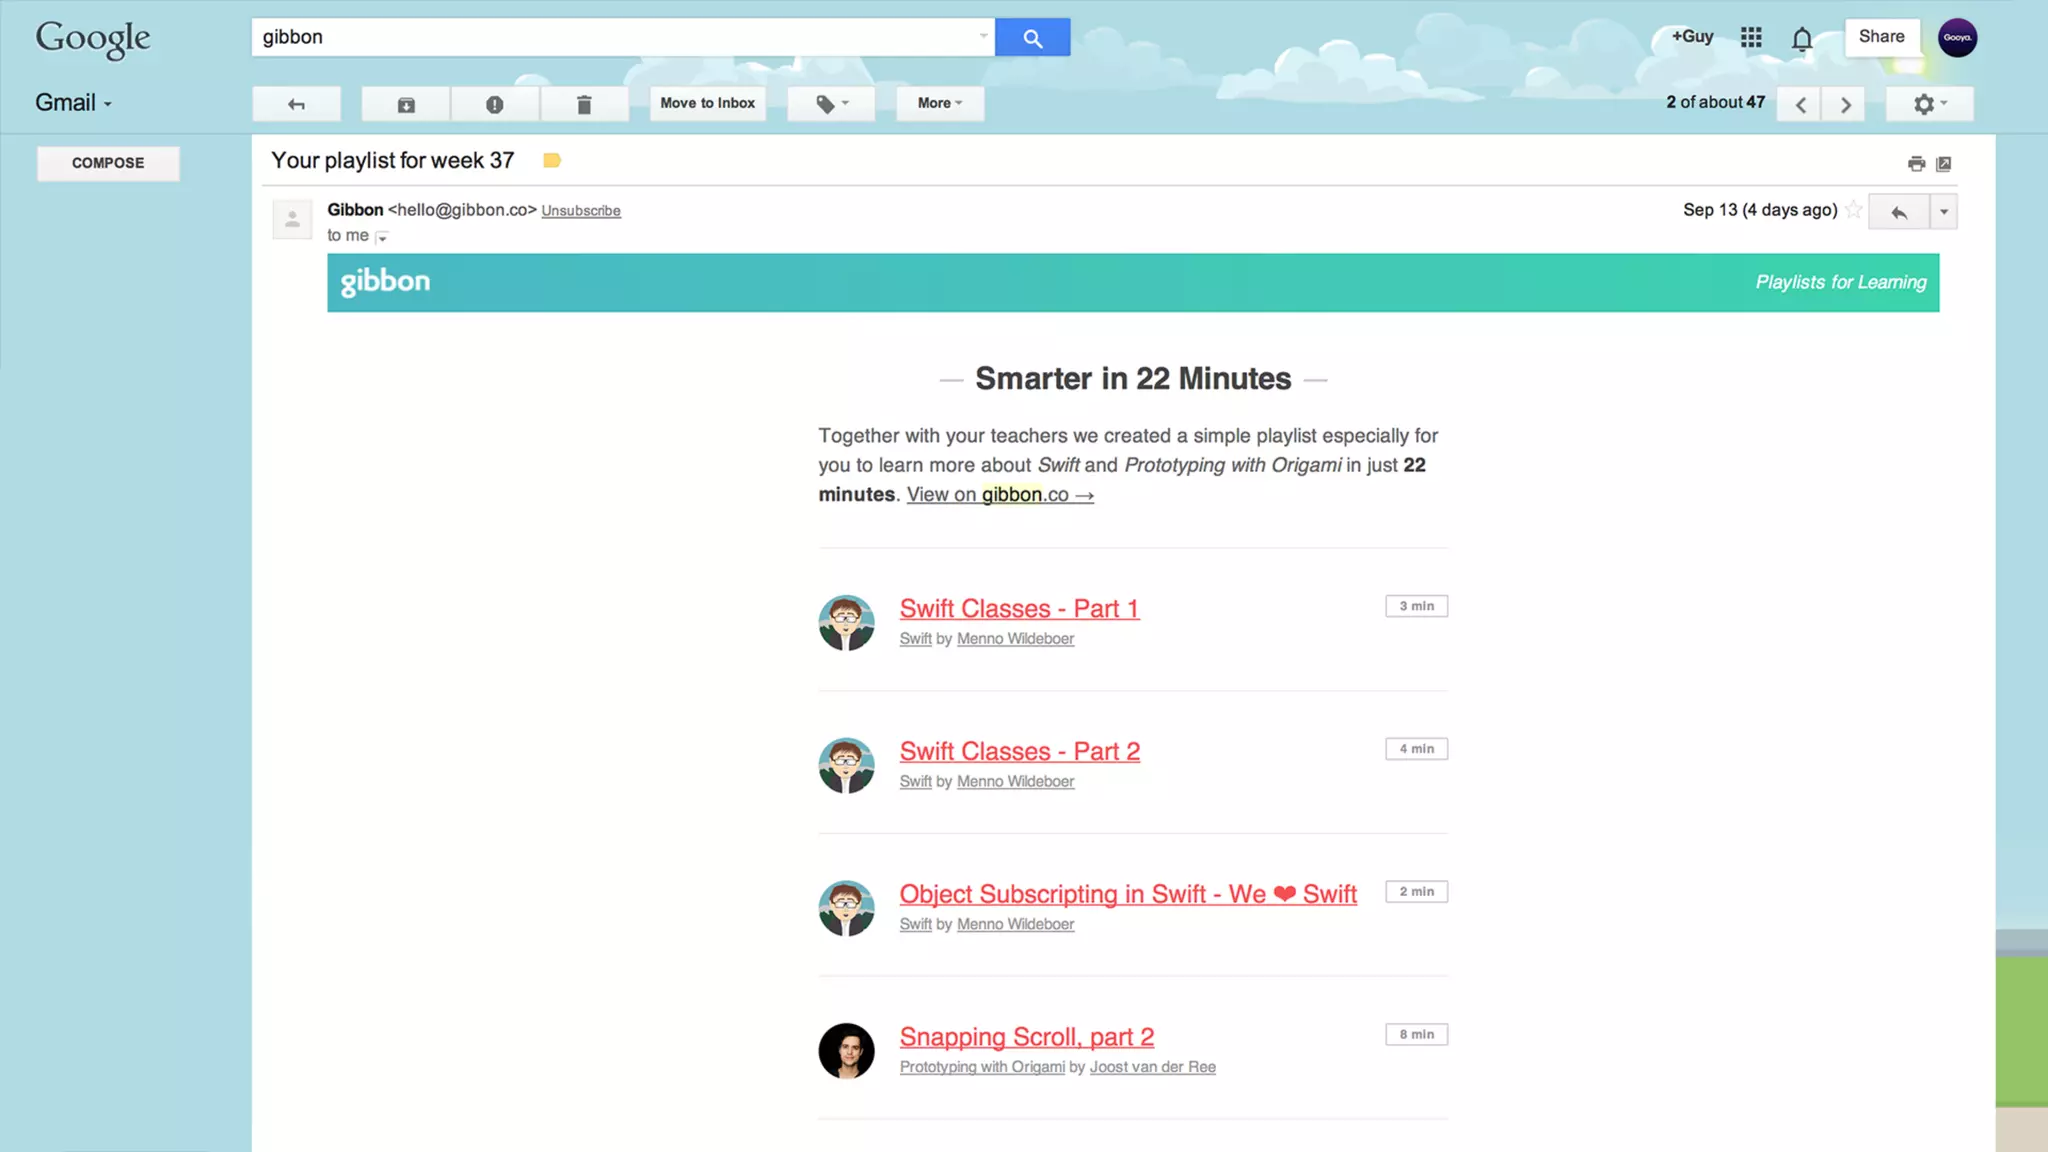Viewport: 2048px width, 1152px height.
Task: Click avatar beside Swift Classes - Part 2
Action: tap(846, 766)
